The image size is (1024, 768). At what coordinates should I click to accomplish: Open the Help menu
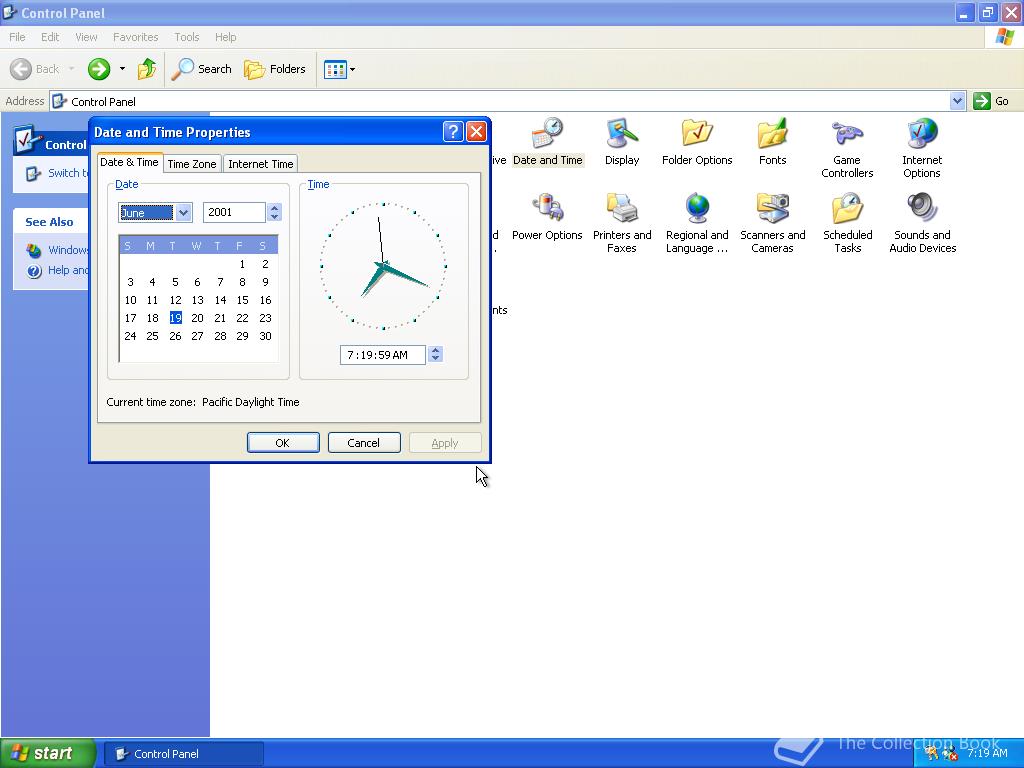click(225, 37)
